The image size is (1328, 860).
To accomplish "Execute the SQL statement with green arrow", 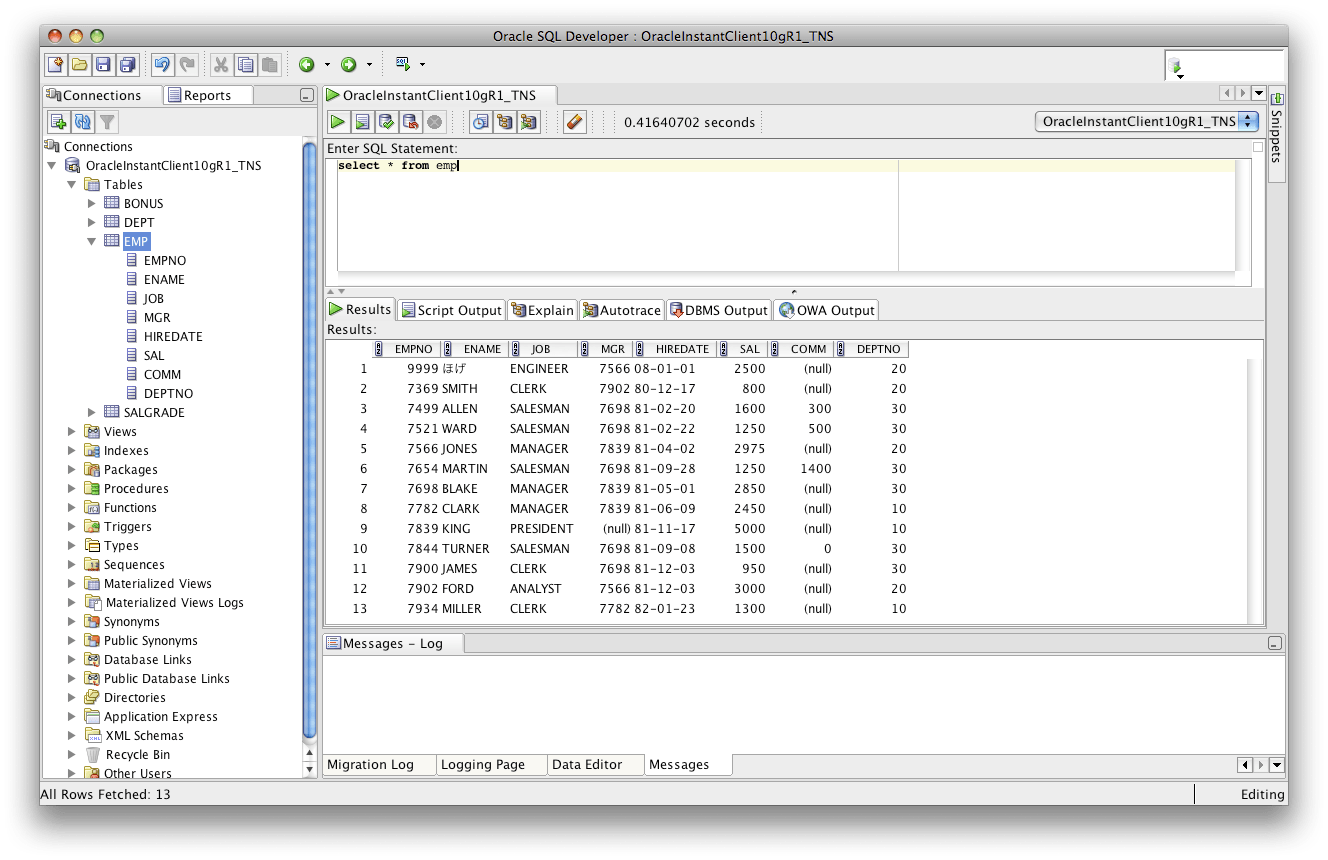I will point(338,122).
